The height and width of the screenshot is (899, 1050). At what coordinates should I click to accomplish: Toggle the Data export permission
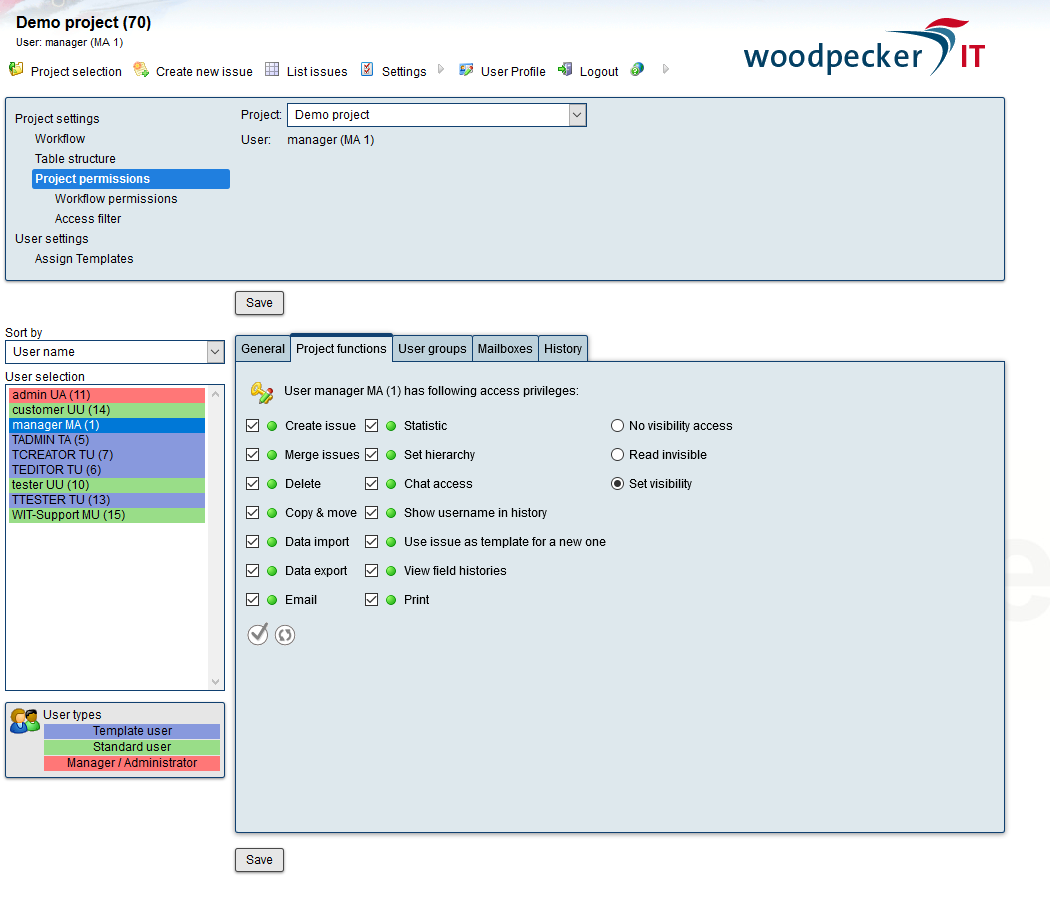253,570
